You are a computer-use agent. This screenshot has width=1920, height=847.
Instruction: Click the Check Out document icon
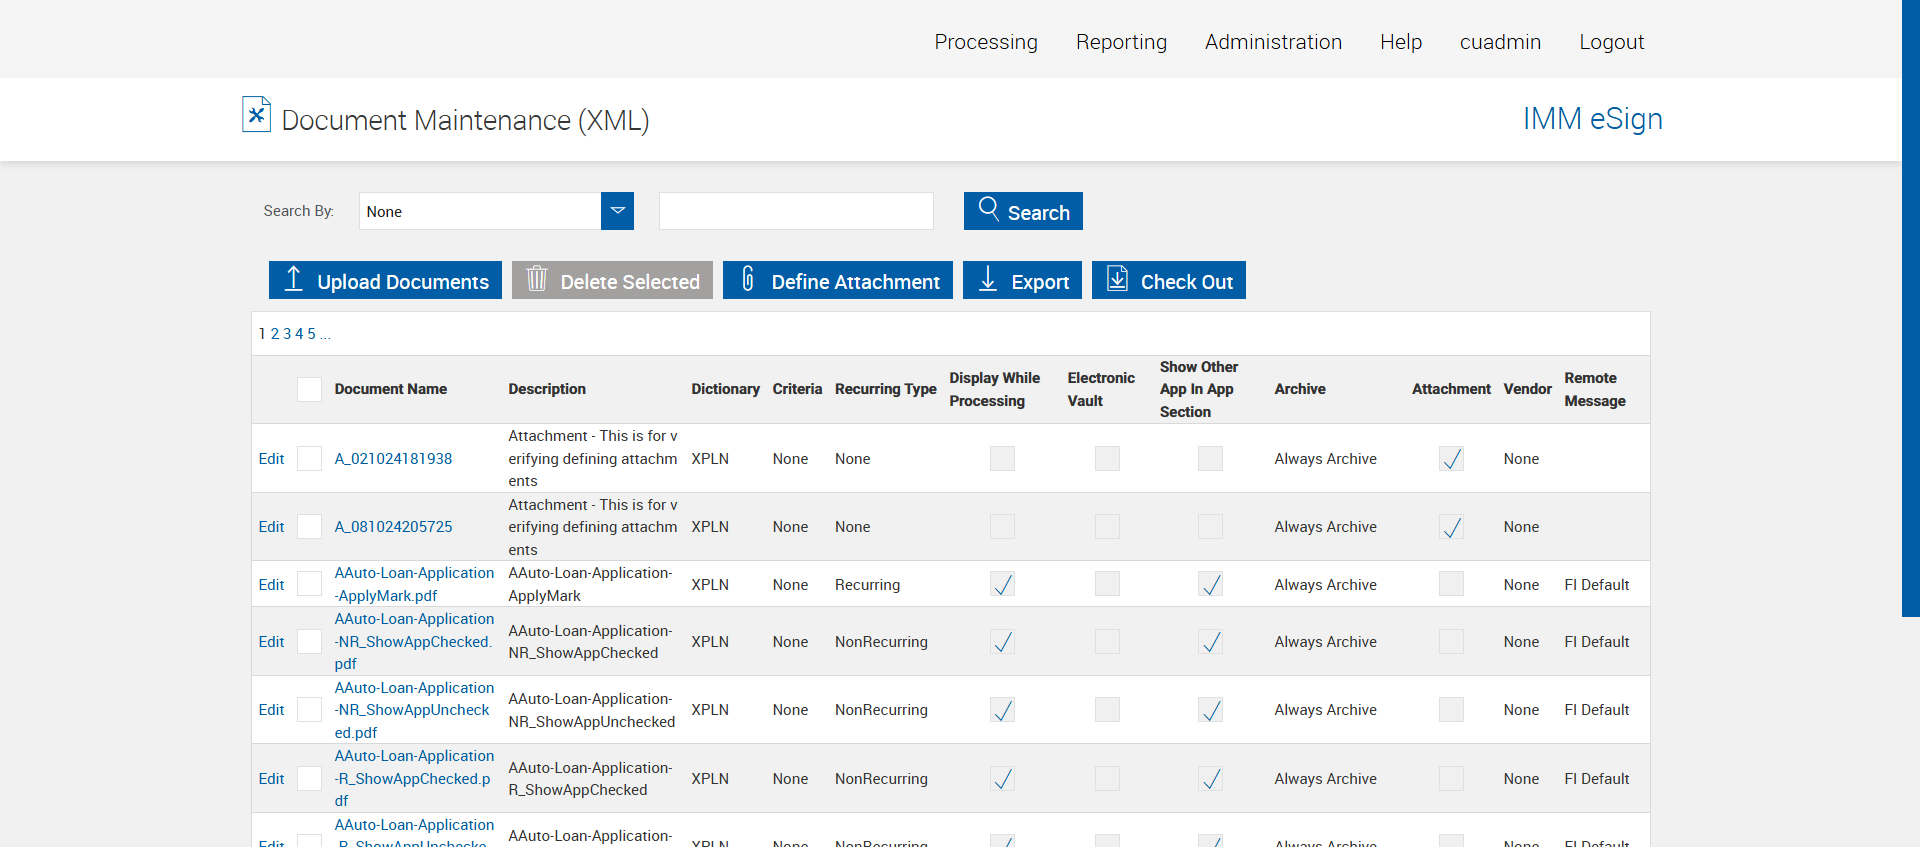pyautogui.click(x=1117, y=279)
